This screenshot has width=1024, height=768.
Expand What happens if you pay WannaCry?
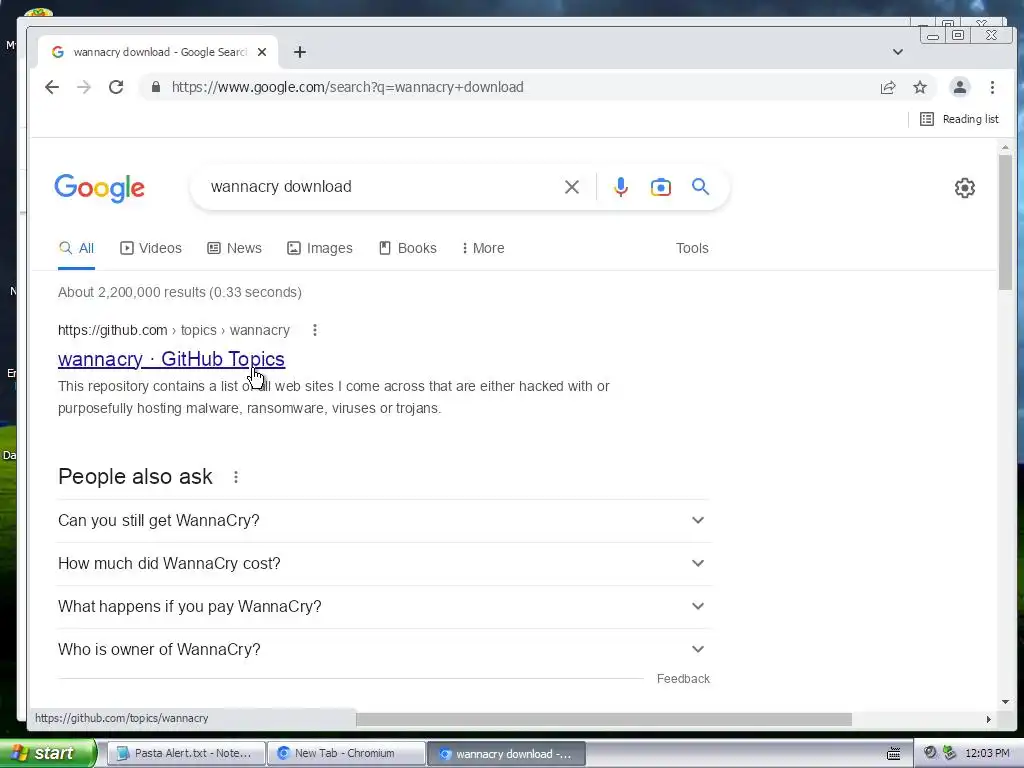[x=383, y=607]
